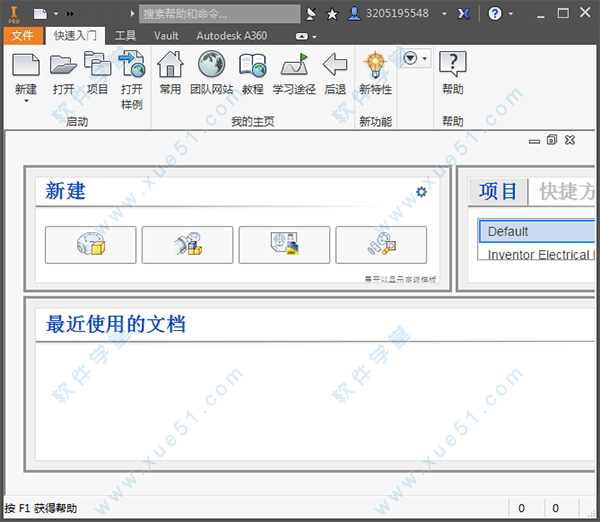
Task: Select the Default project entry
Action: click(537, 232)
